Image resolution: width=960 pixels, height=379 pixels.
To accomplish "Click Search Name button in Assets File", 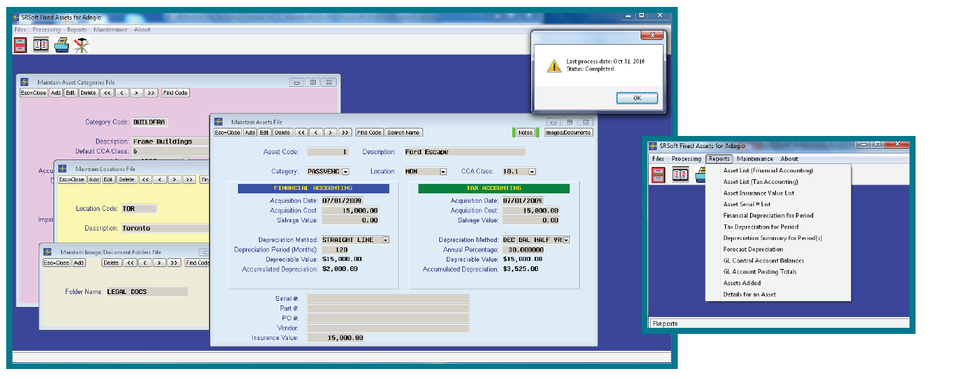I will (x=403, y=132).
